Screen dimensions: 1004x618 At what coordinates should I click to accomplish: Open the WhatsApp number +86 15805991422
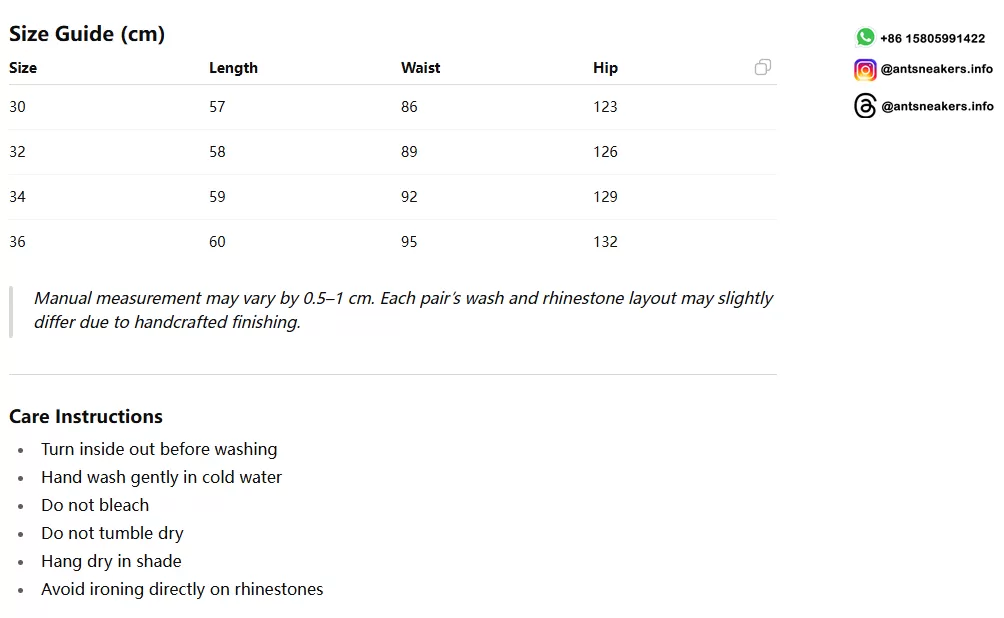(x=932, y=38)
